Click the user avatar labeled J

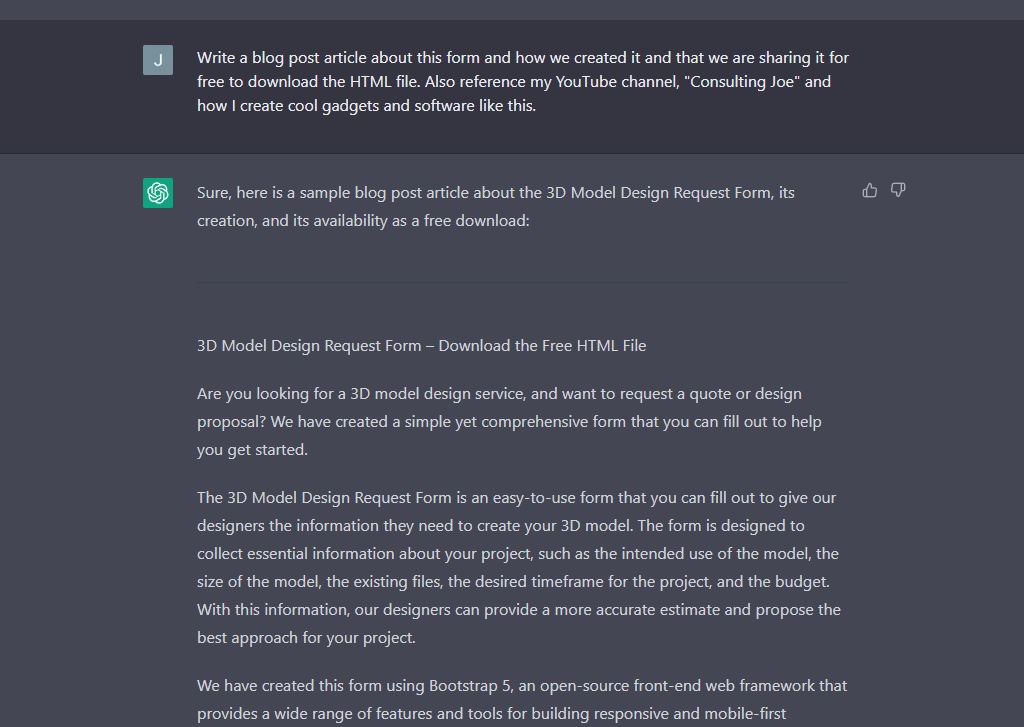[x=158, y=59]
